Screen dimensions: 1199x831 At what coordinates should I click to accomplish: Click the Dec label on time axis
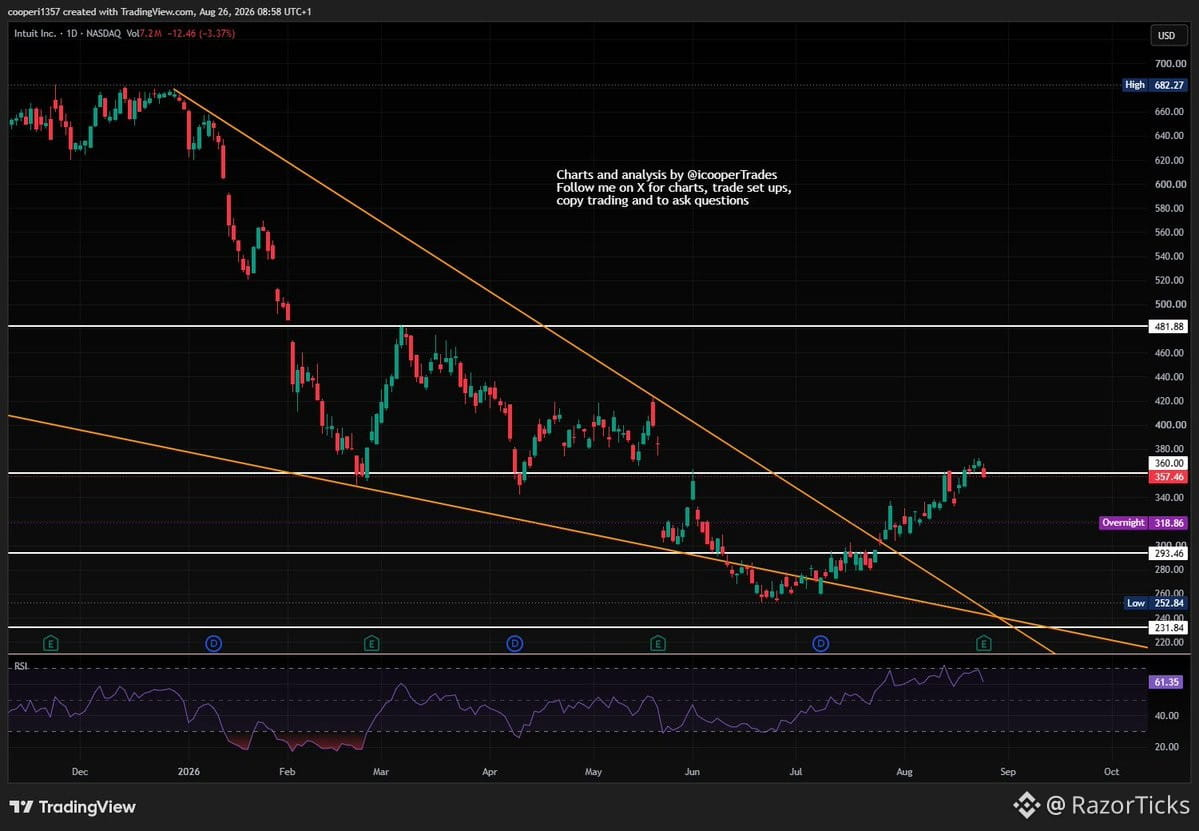click(x=80, y=771)
